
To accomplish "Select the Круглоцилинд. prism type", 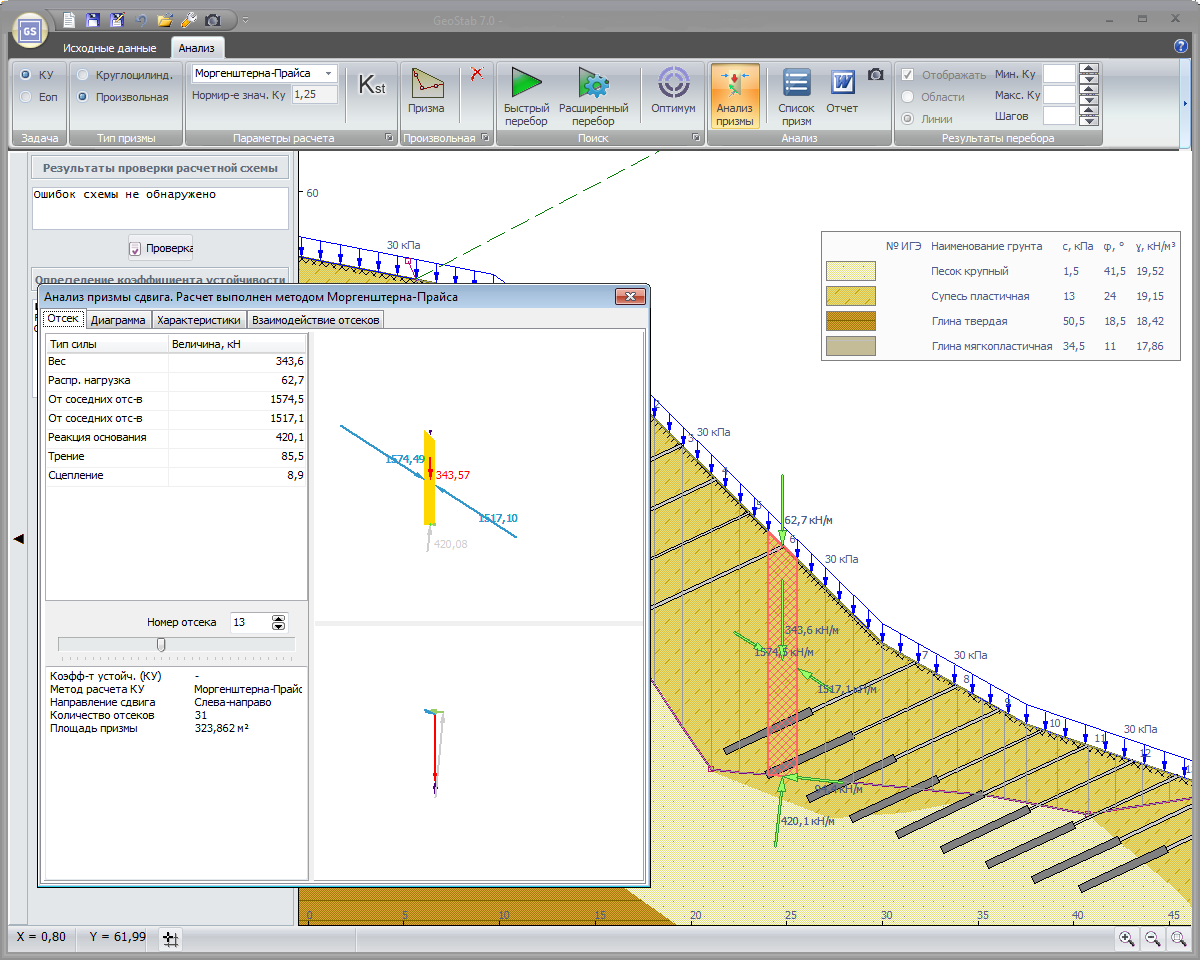I will pyautogui.click(x=83, y=74).
